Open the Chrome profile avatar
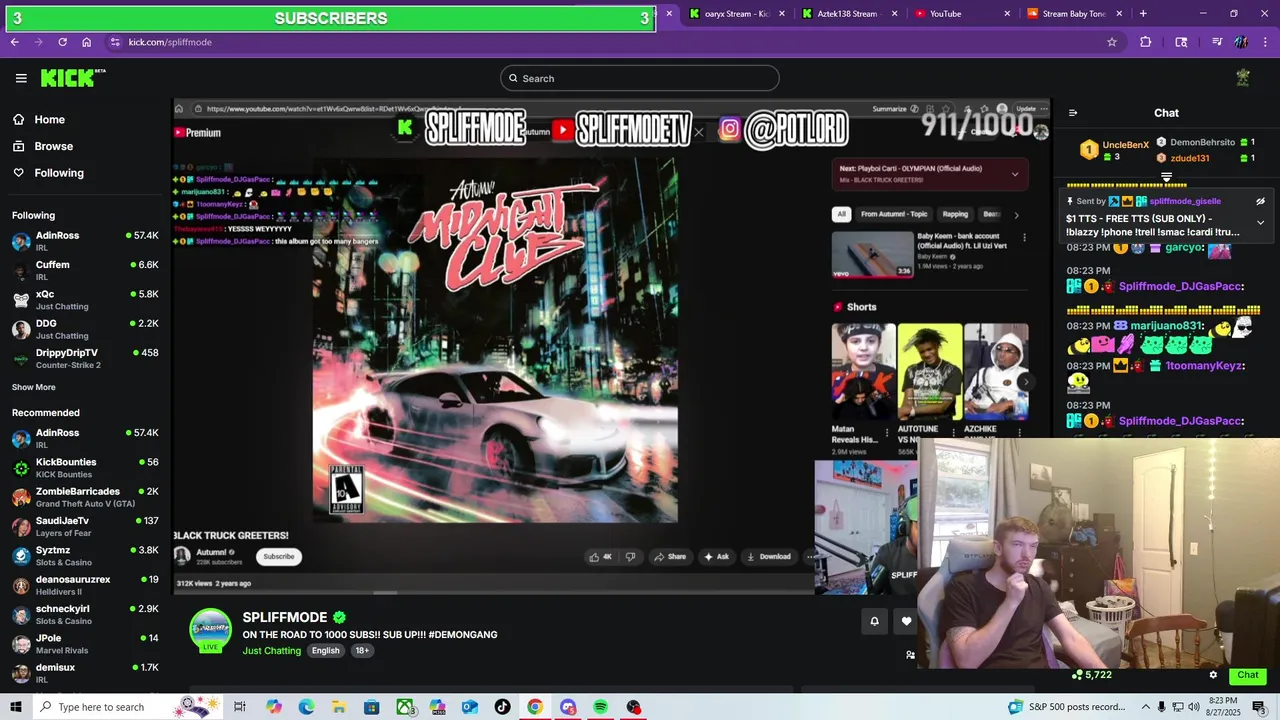 (1241, 42)
